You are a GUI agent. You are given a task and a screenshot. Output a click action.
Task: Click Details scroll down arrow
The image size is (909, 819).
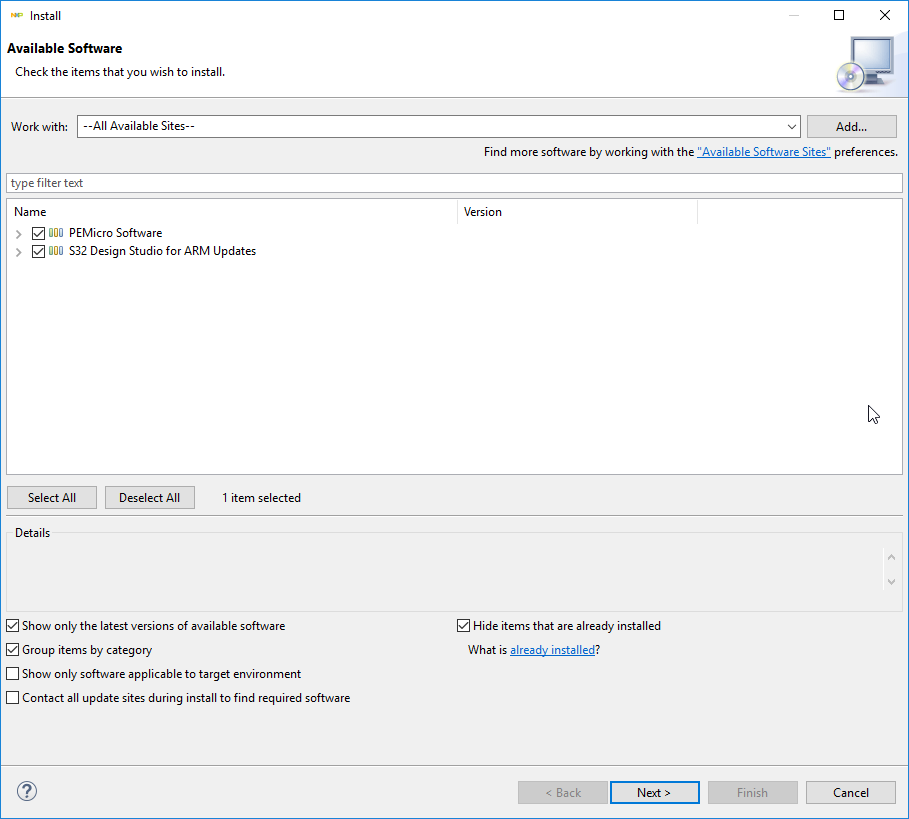click(x=892, y=581)
